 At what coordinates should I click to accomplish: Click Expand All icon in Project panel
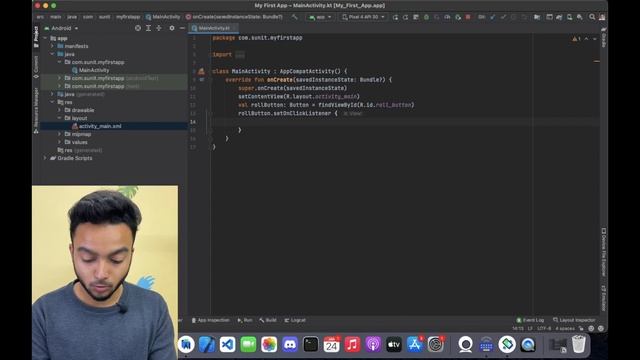[x=149, y=28]
